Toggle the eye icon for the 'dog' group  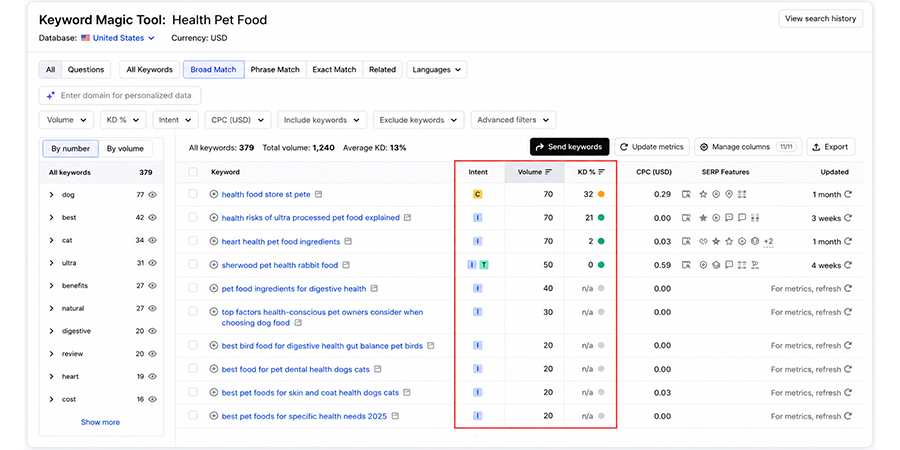(153, 195)
